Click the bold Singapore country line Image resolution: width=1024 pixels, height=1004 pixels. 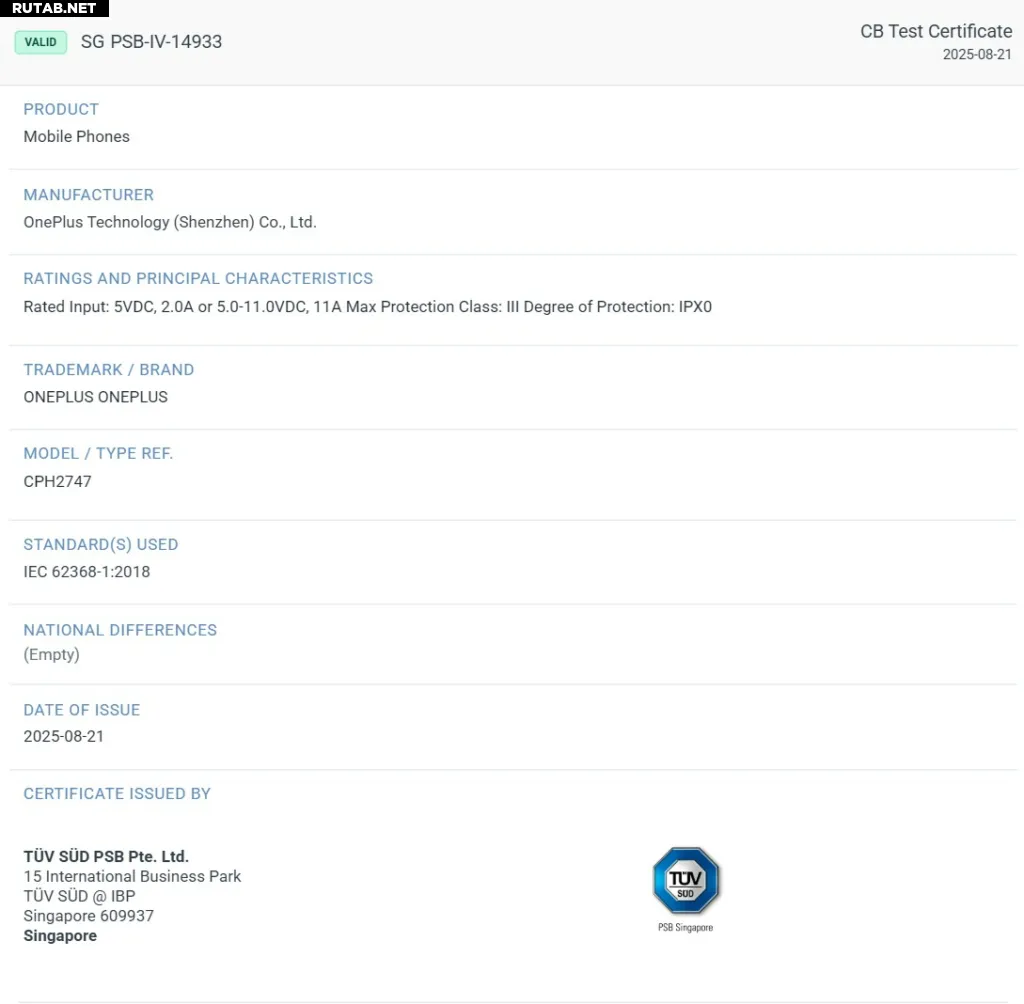click(x=60, y=935)
